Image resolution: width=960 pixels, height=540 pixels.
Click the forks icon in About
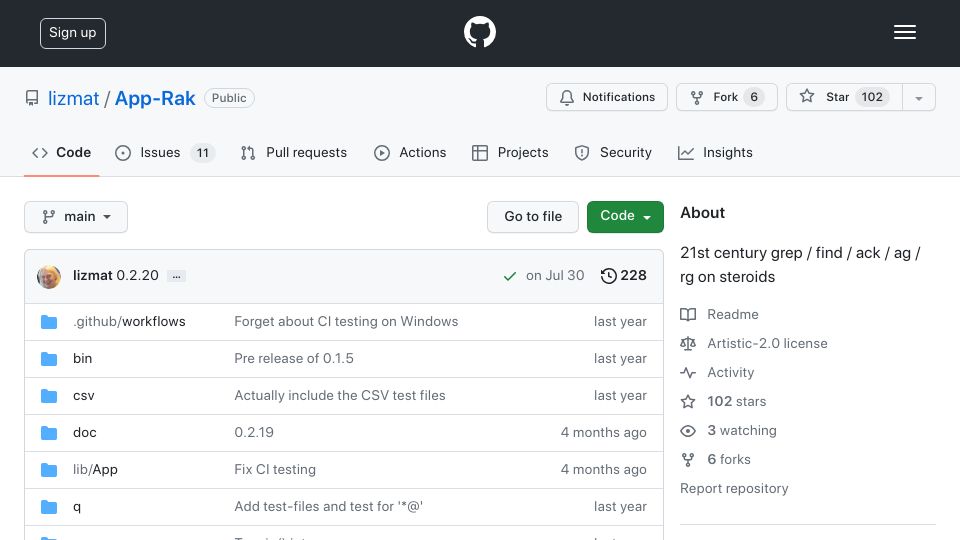coord(688,460)
